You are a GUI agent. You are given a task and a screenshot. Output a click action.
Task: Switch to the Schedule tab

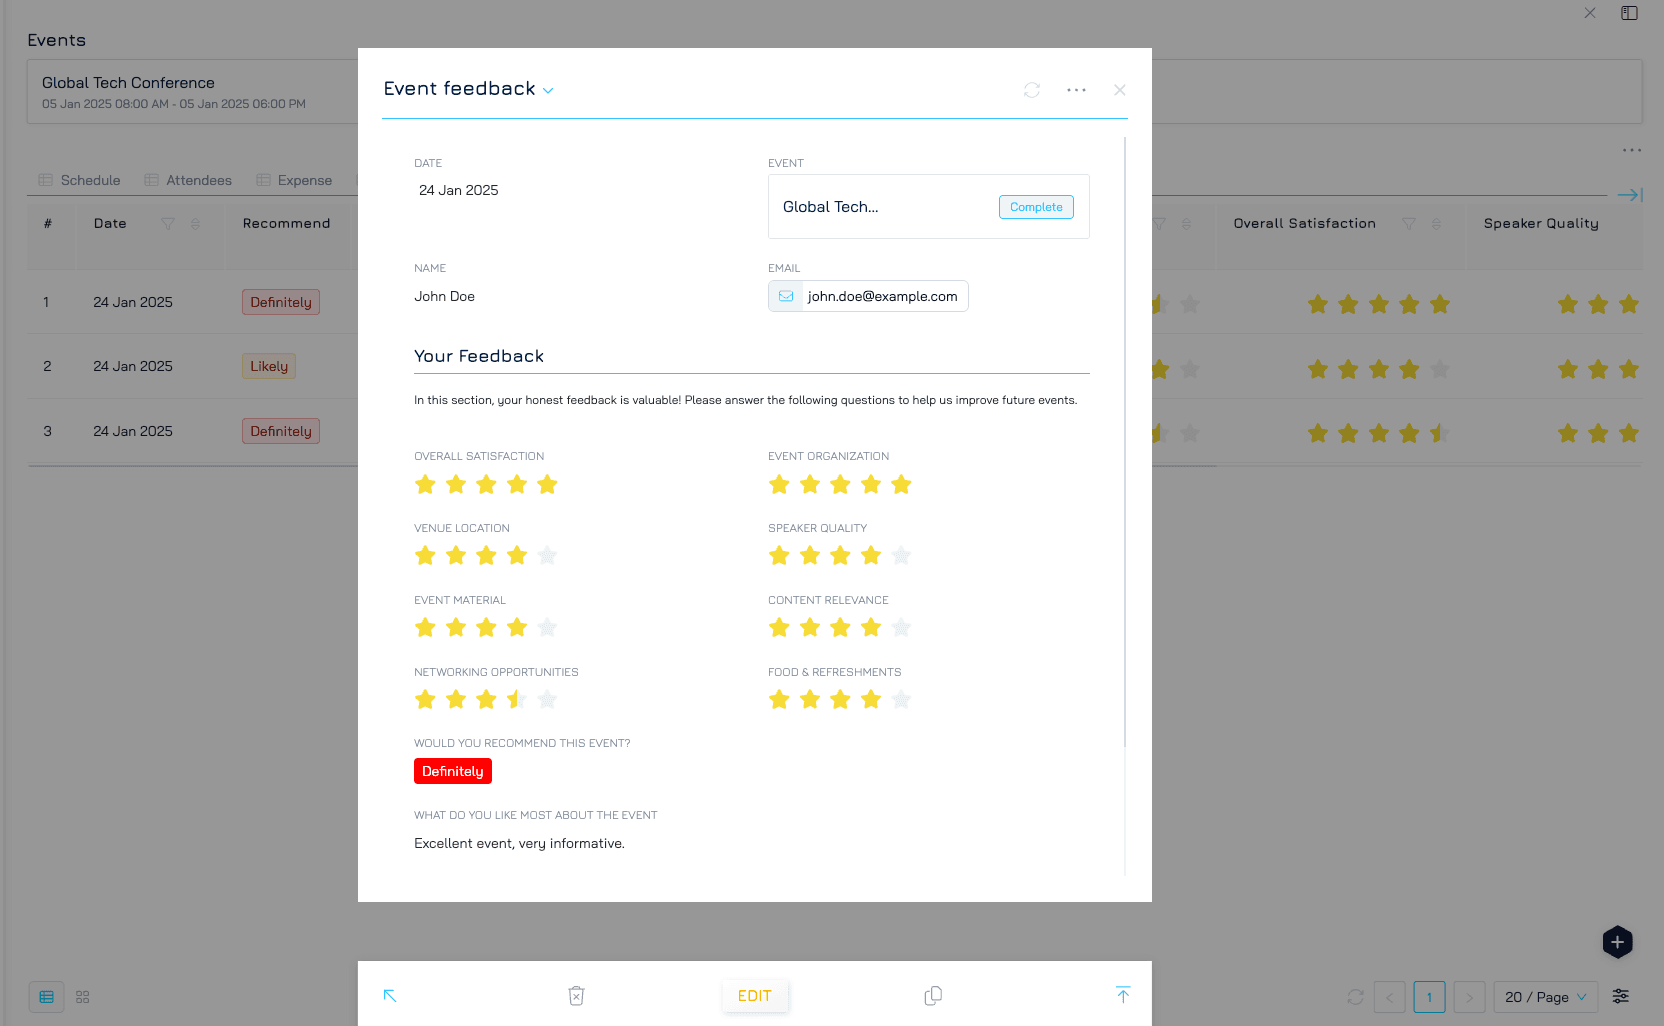point(80,180)
